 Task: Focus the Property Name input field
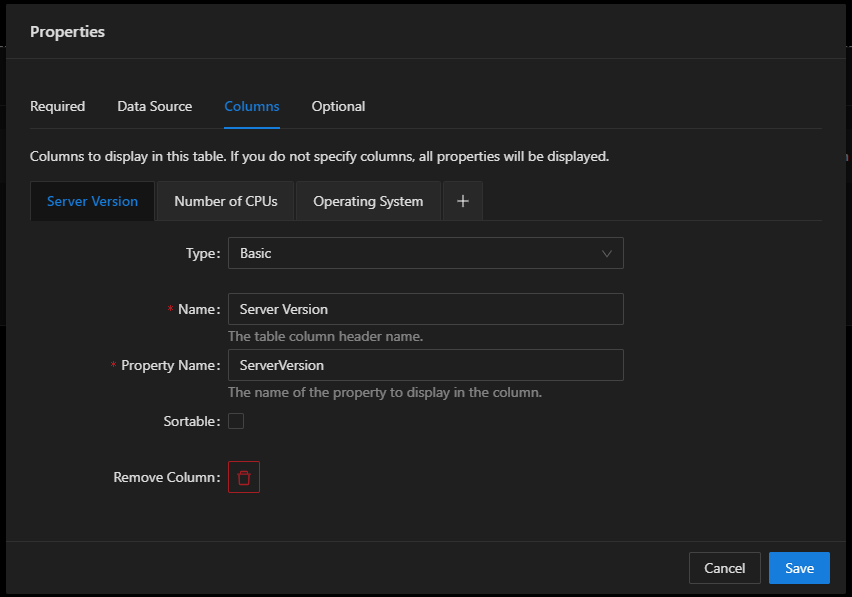tap(425, 365)
